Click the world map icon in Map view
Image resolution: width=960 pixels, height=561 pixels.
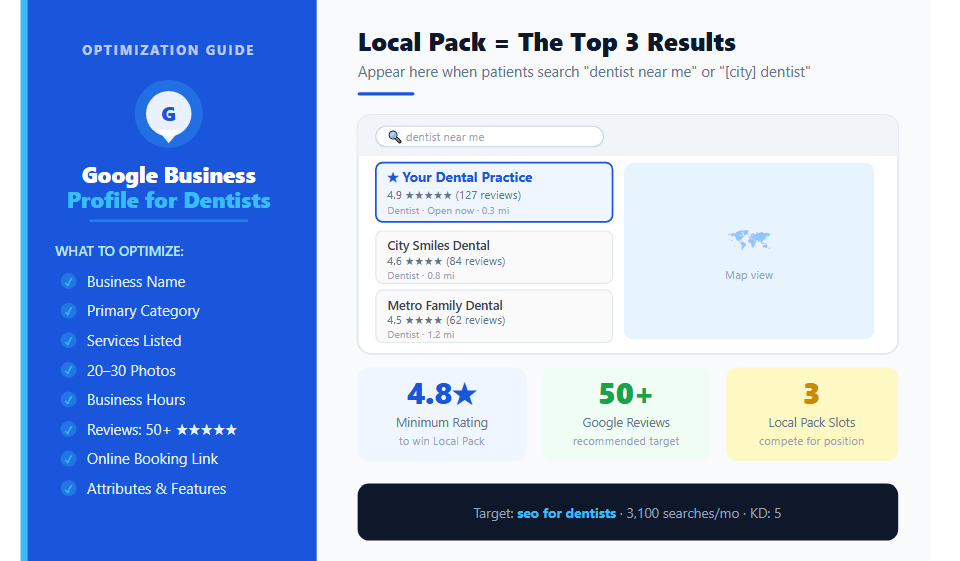(749, 239)
